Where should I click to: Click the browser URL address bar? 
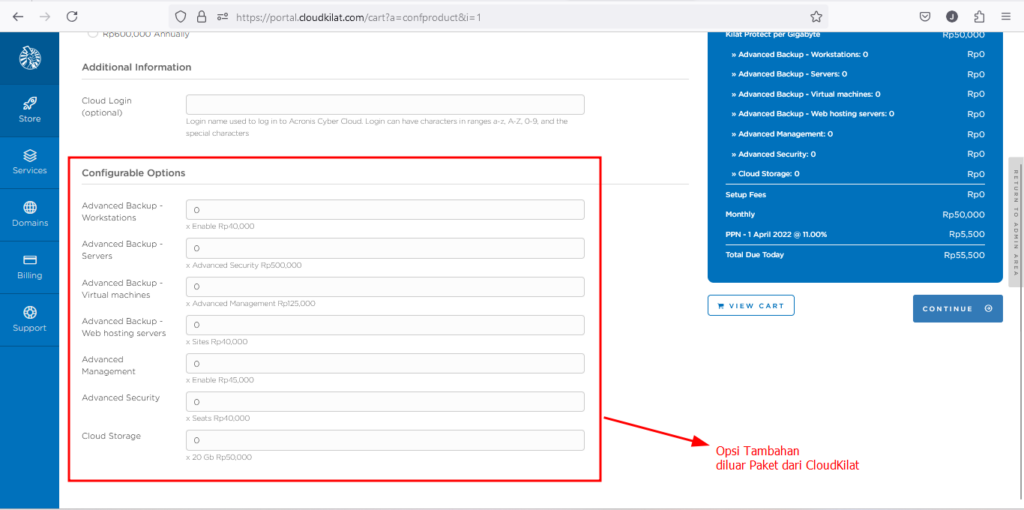pyautogui.click(x=500, y=16)
